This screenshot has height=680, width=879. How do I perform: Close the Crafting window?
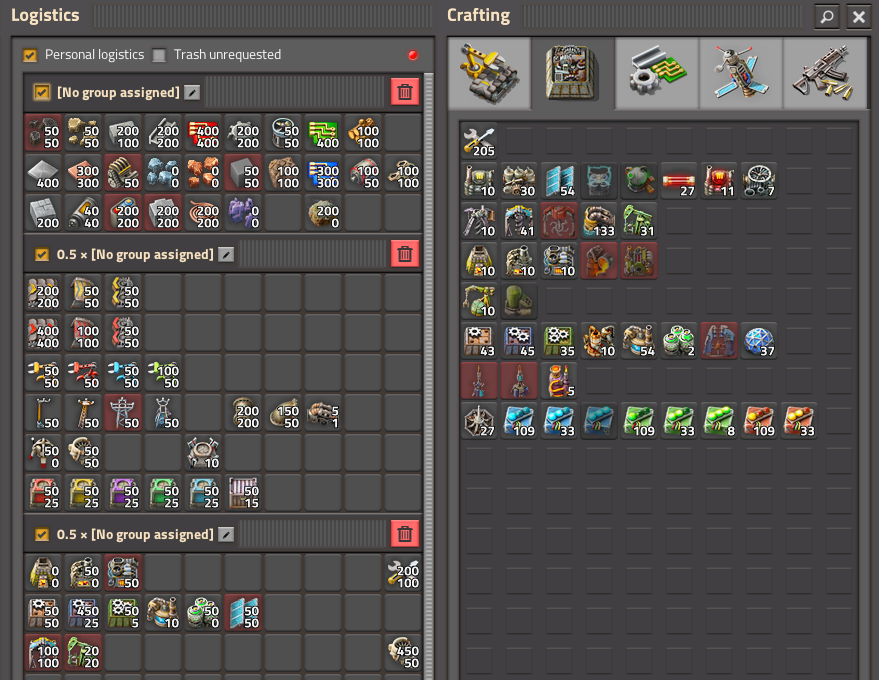tap(859, 16)
